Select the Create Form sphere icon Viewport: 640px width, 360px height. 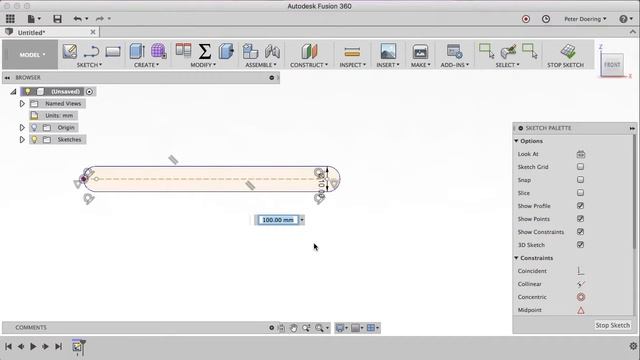click(158, 51)
